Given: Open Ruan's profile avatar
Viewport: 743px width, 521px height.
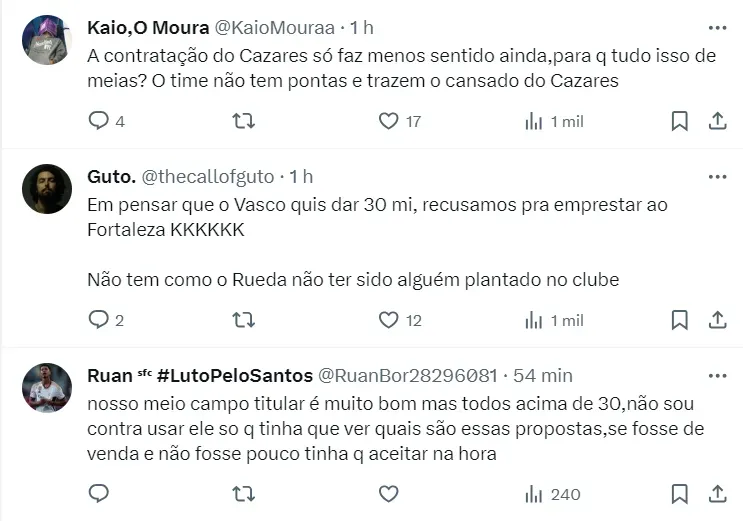Looking at the screenshot, I should pos(47,388).
